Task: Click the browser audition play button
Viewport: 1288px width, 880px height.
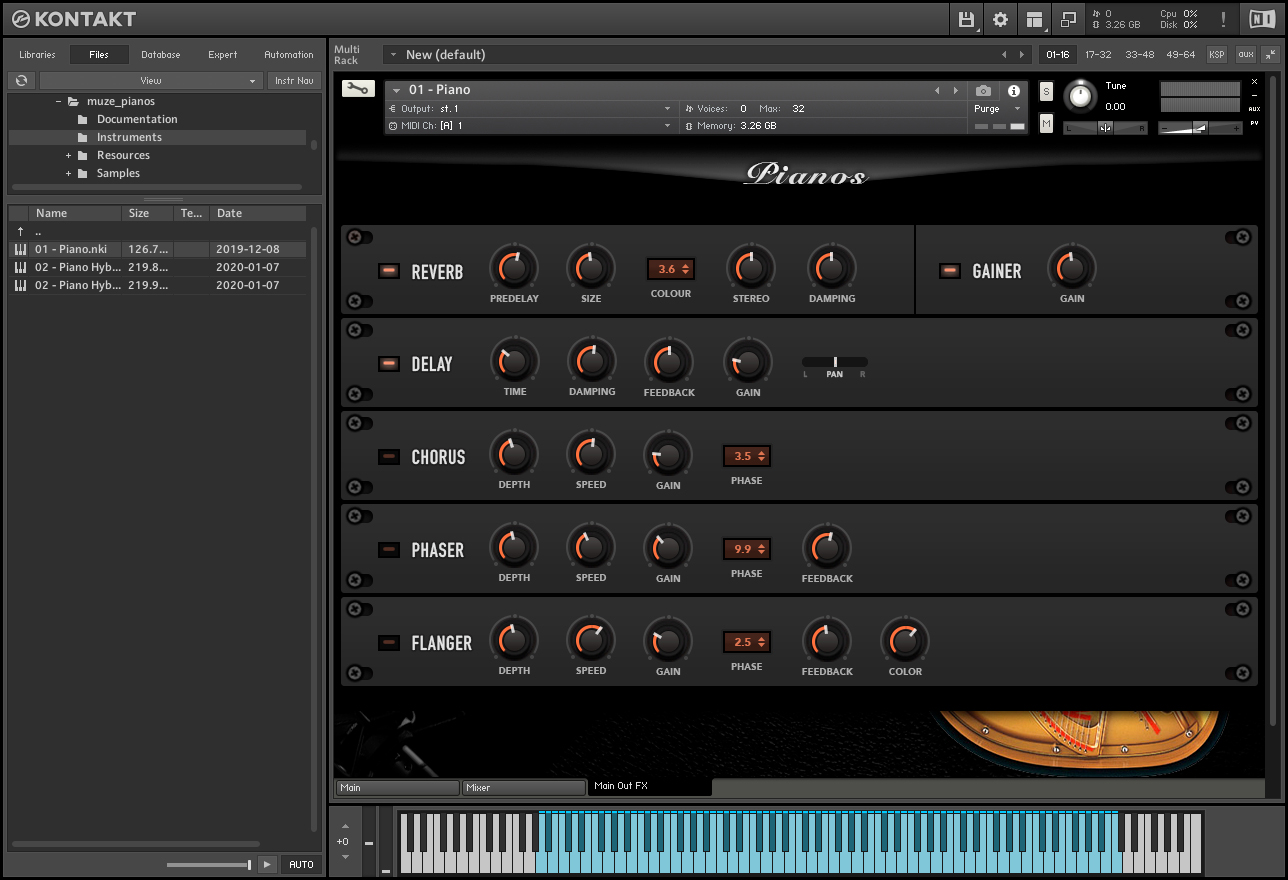Action: pos(266,864)
